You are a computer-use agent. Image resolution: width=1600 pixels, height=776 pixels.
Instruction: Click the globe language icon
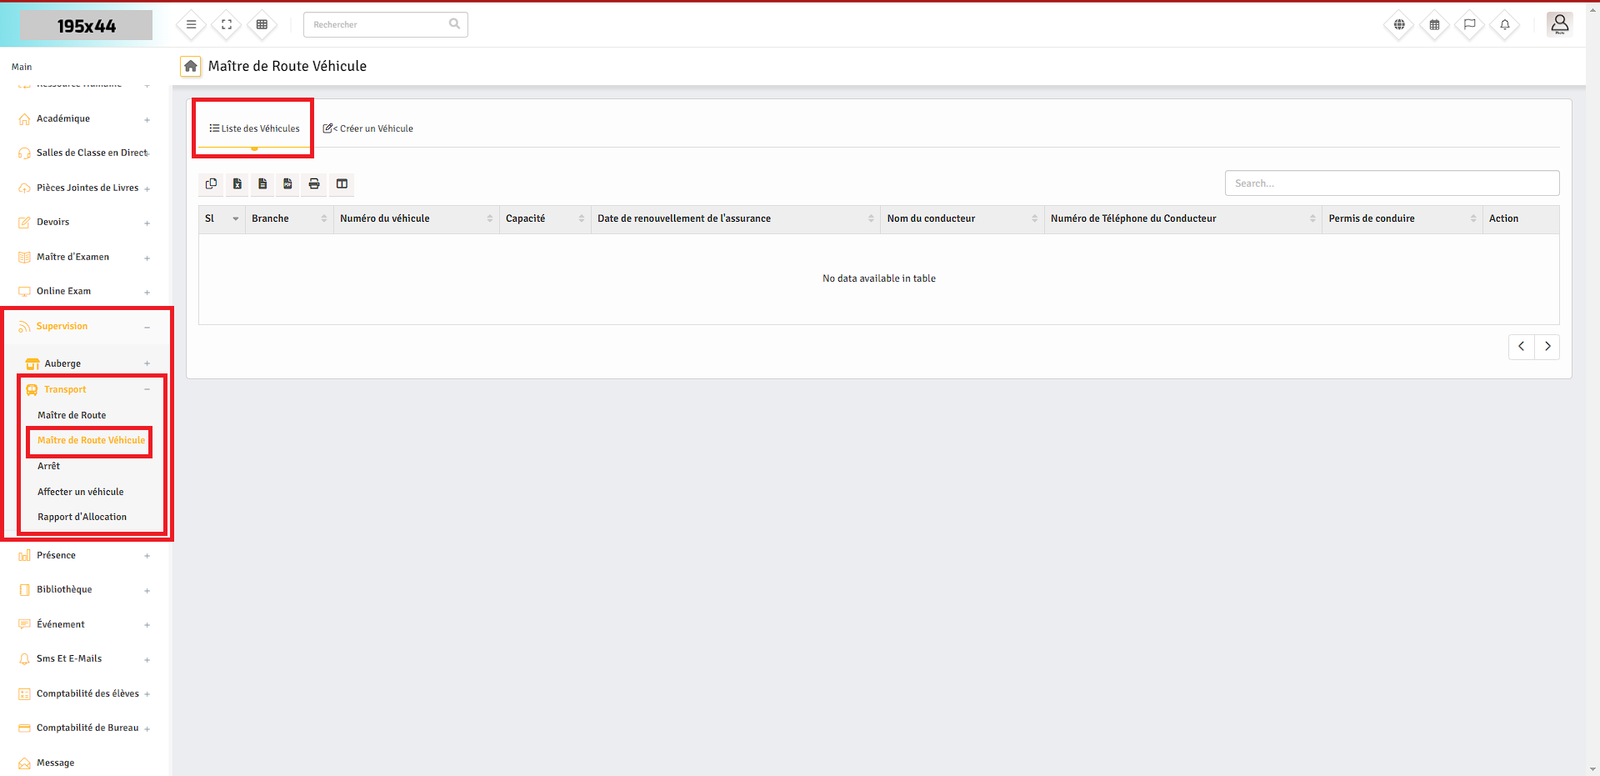point(1399,25)
